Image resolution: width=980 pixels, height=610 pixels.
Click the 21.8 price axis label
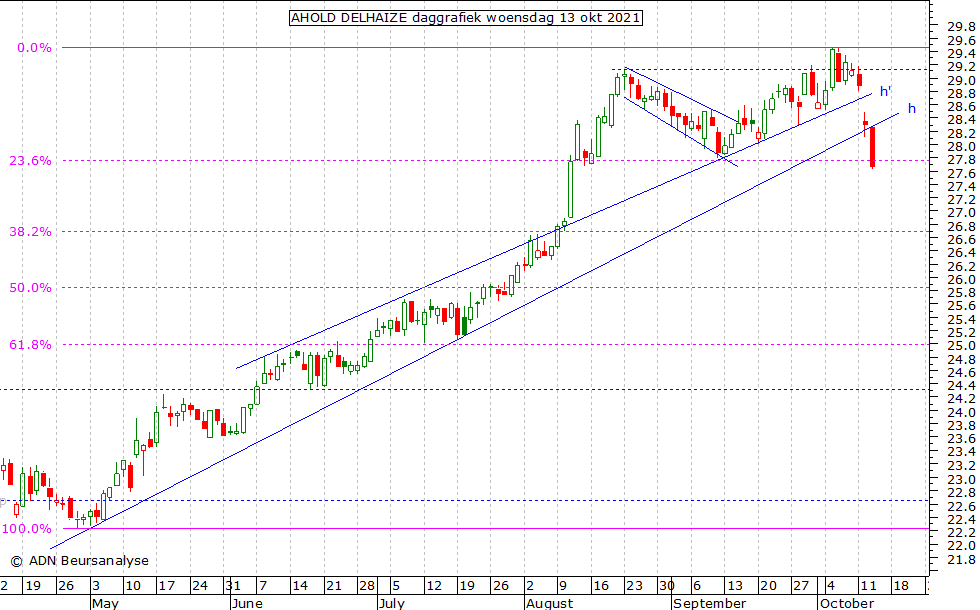pyautogui.click(x=961, y=559)
